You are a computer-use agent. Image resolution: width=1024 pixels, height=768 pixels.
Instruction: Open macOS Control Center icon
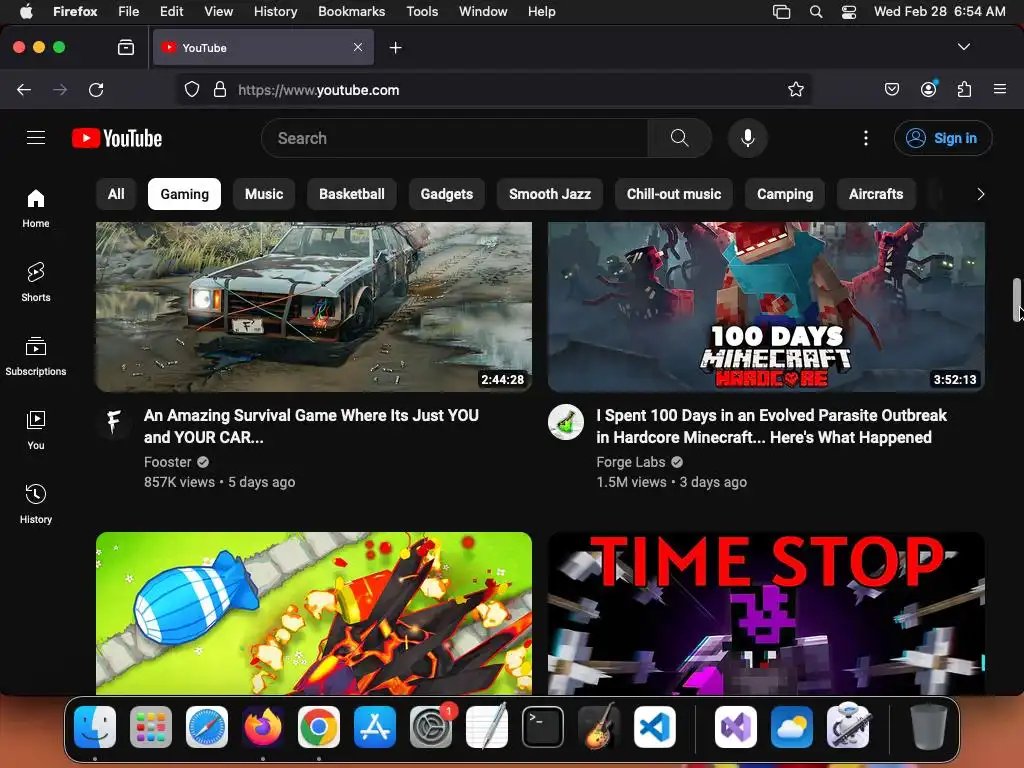point(848,11)
